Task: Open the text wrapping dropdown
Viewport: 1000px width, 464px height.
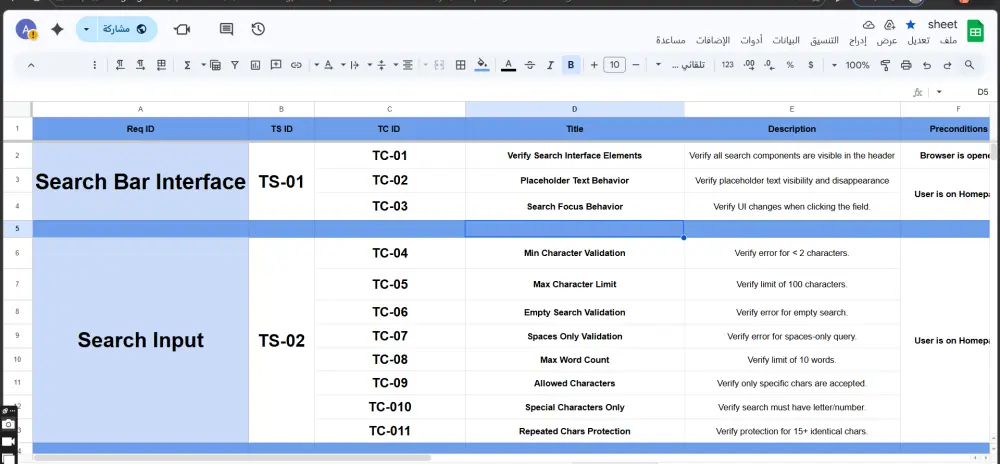Action: [x=351, y=65]
